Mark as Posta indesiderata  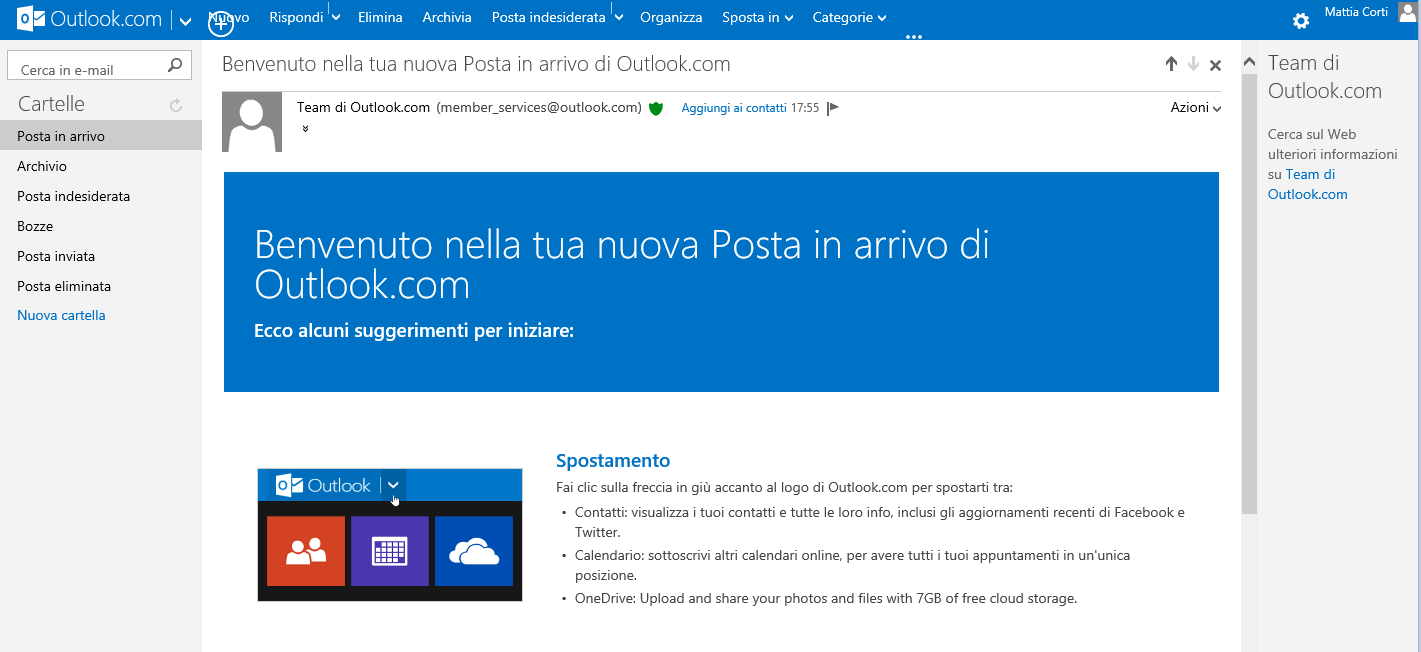click(x=549, y=17)
